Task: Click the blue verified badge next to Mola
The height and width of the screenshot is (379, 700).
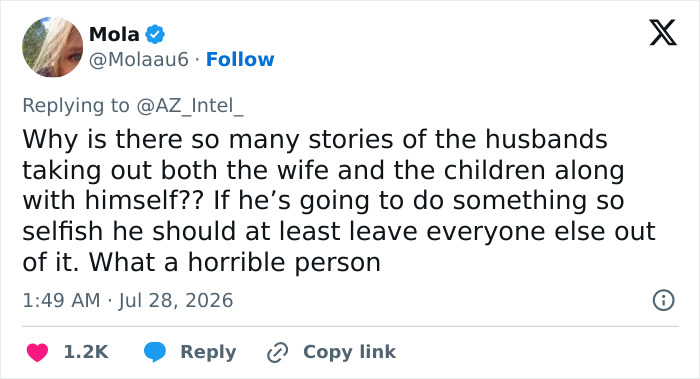Action: coord(155,34)
